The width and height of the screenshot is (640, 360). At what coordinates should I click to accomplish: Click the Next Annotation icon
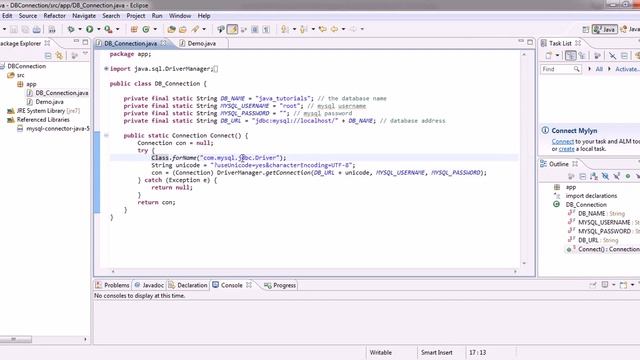click(284, 29)
